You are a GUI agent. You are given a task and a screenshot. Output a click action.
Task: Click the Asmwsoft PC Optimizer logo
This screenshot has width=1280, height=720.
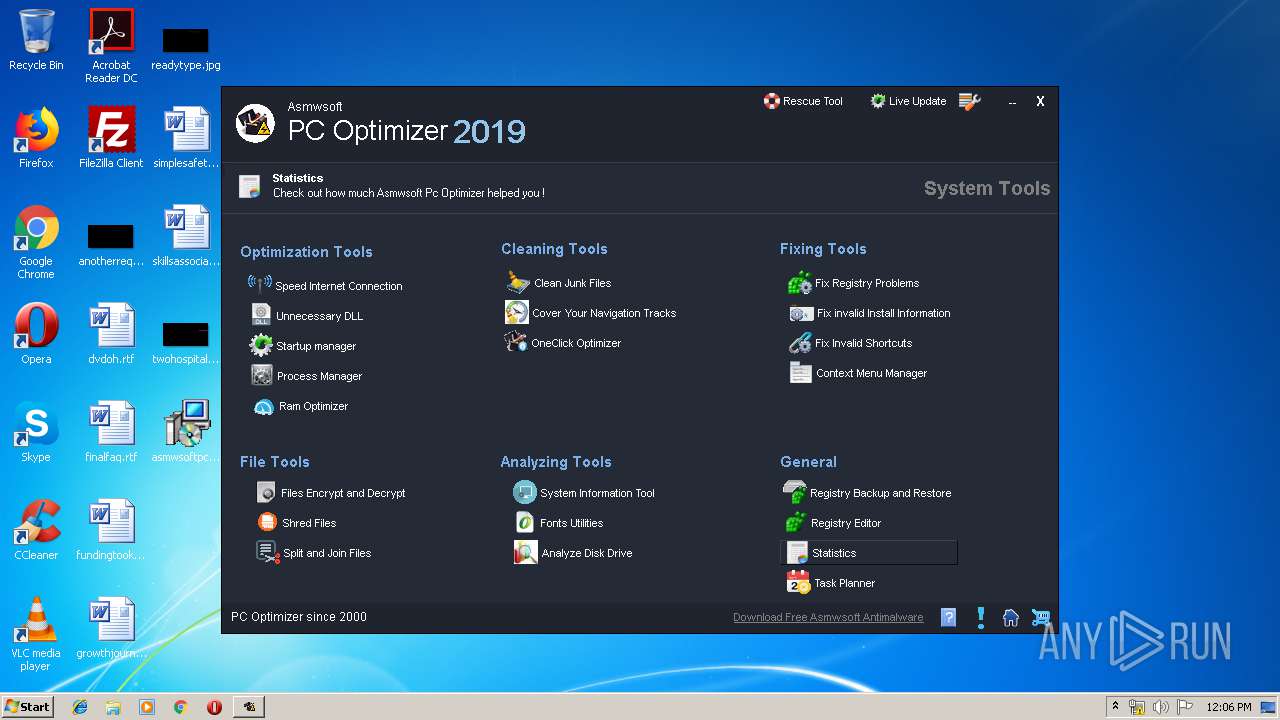click(255, 123)
